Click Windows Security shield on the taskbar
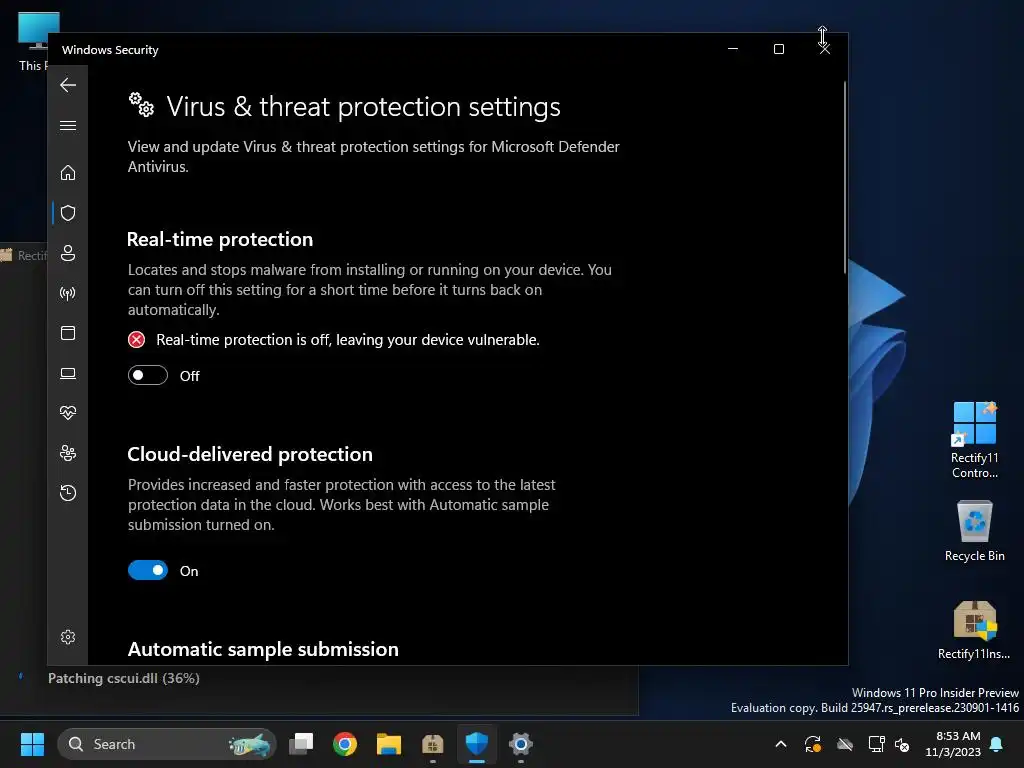The height and width of the screenshot is (768, 1024). click(477, 744)
